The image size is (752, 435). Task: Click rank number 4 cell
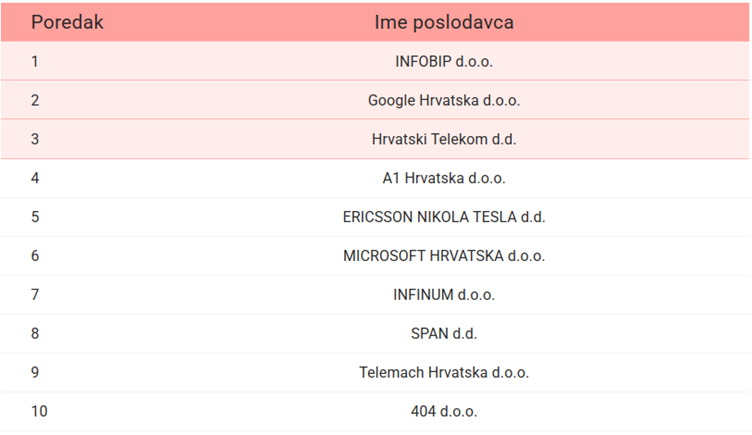coord(35,178)
